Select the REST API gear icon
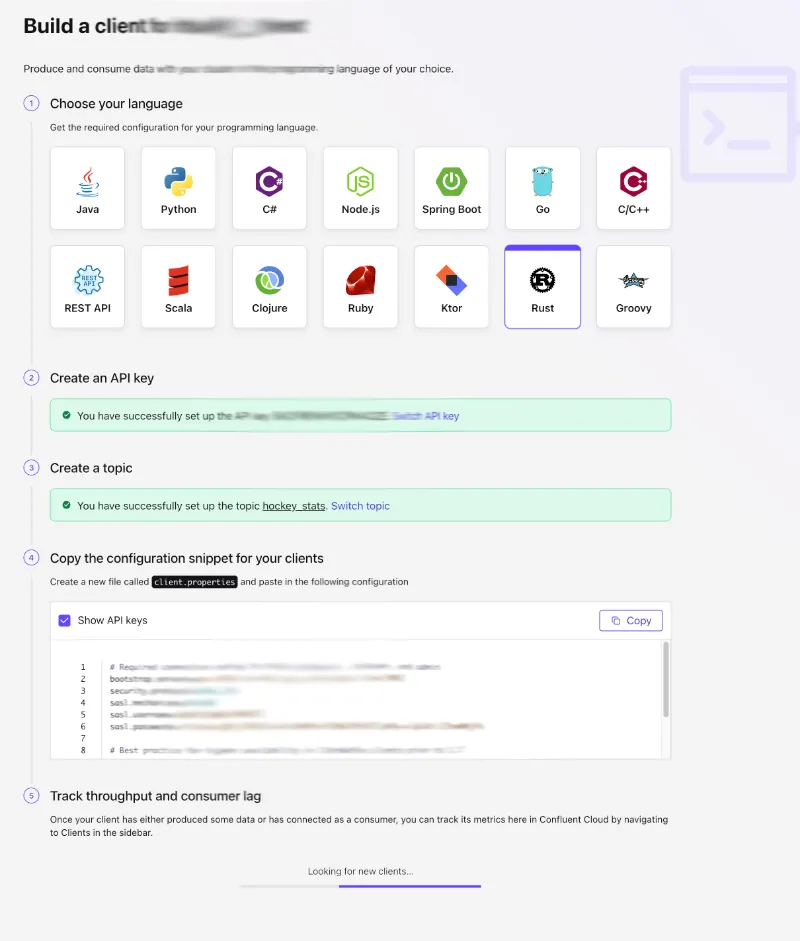Viewport: 800px width, 941px height. (x=88, y=280)
